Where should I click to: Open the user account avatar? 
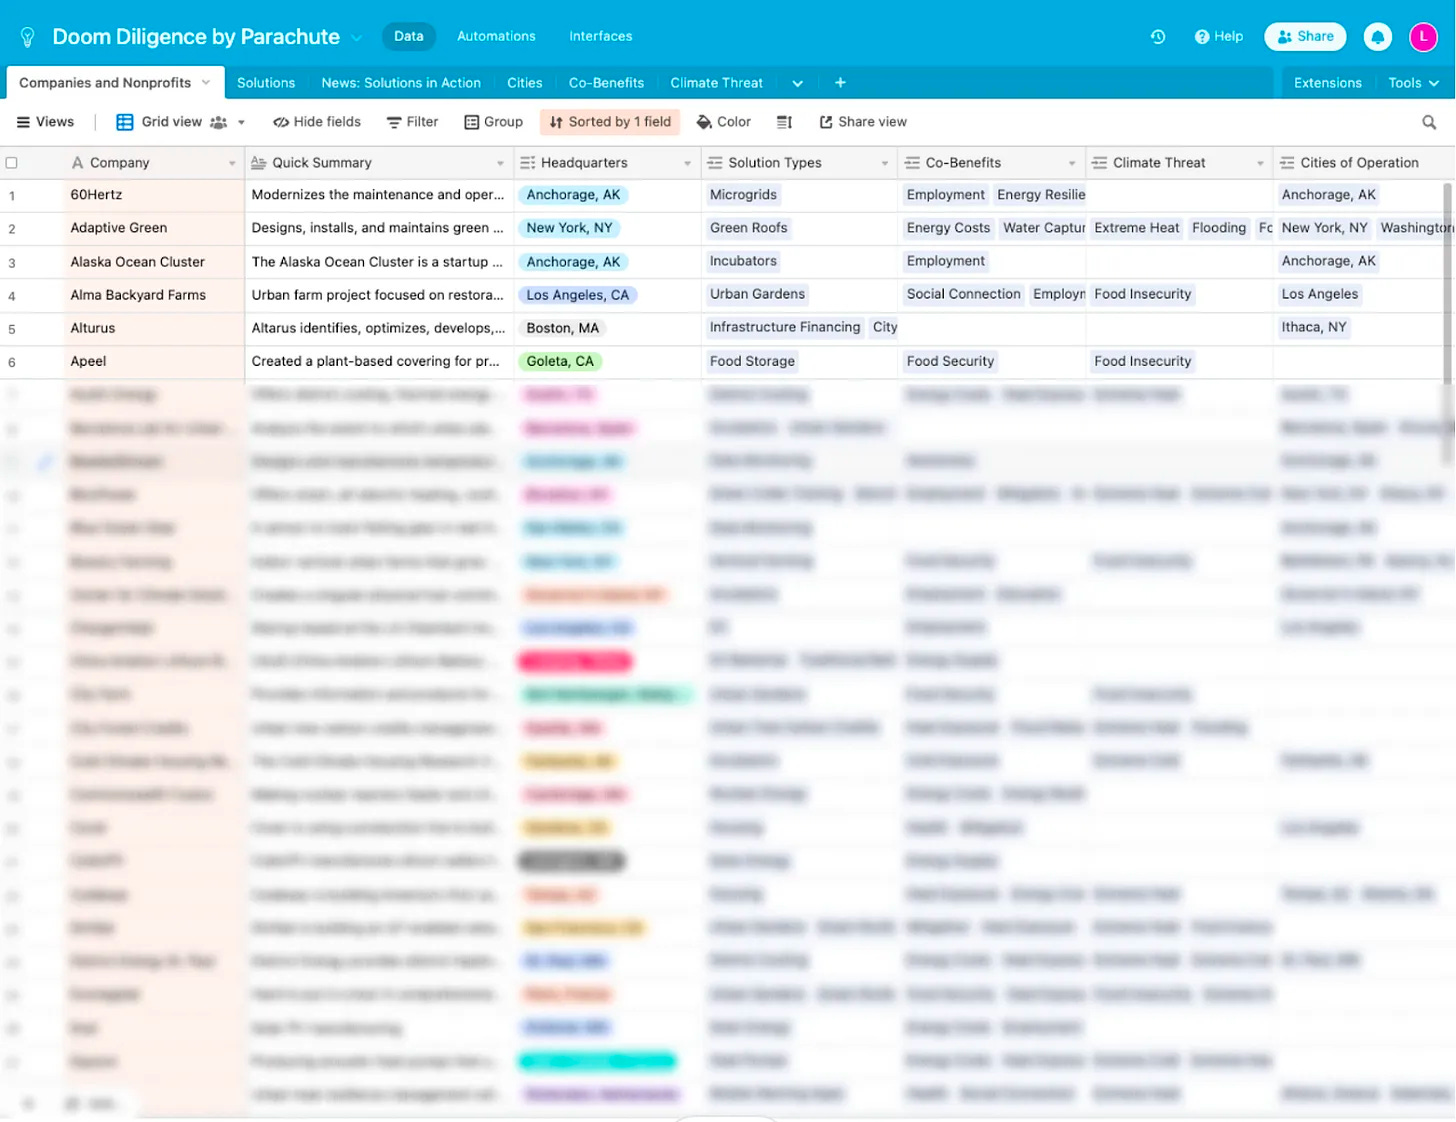1423,37
